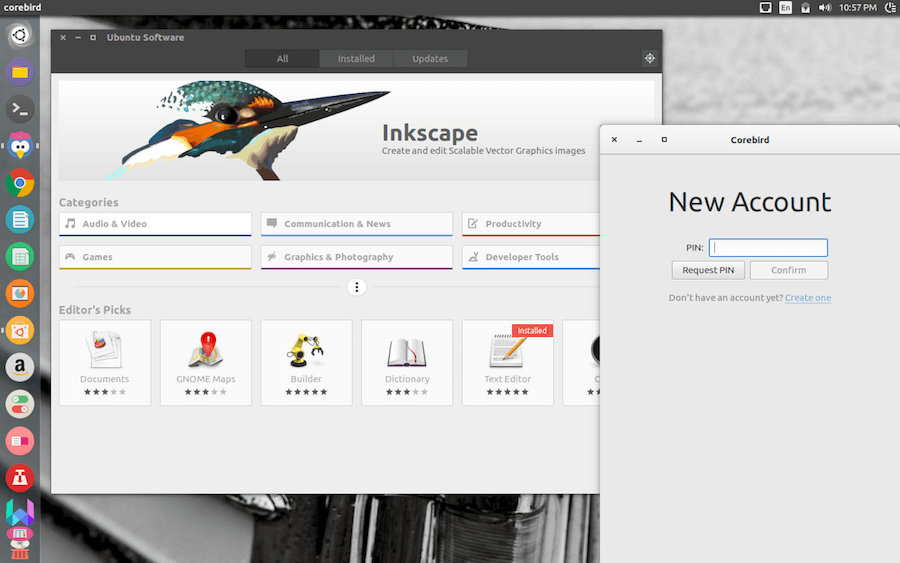This screenshot has width=900, height=563.
Task: Click the top panel battery indicator
Action: pyautogui.click(x=805, y=7)
